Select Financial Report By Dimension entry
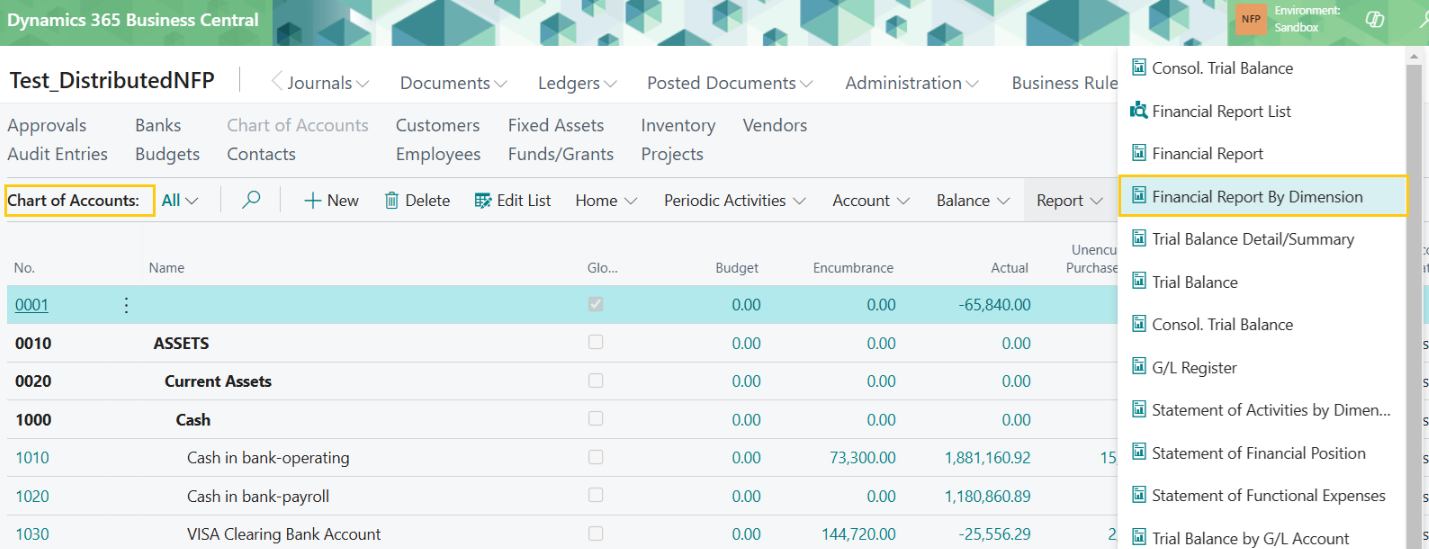 click(1263, 196)
